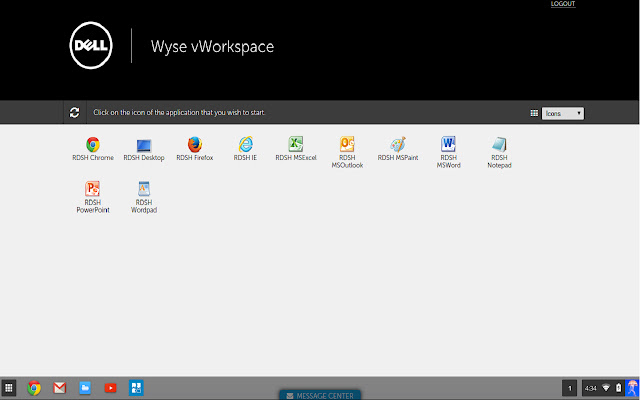Open the RDSH Desktop icon
This screenshot has height=400, width=640.
[144, 145]
